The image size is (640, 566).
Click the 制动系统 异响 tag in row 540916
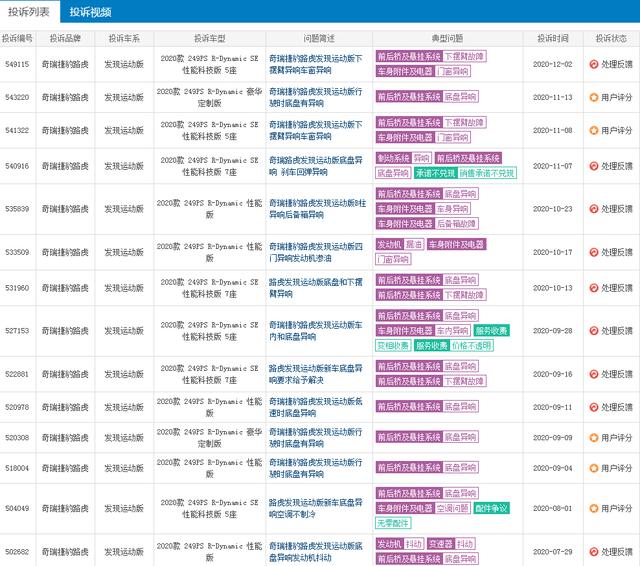click(x=404, y=158)
